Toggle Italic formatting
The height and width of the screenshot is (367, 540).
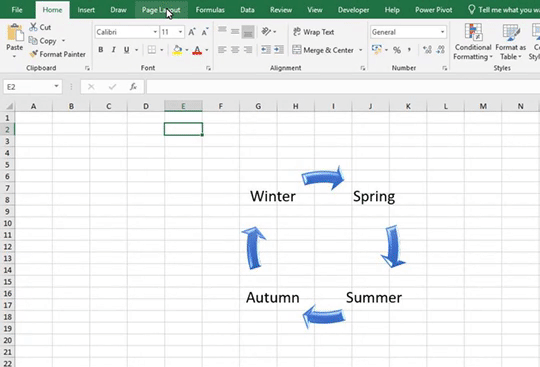click(113, 50)
